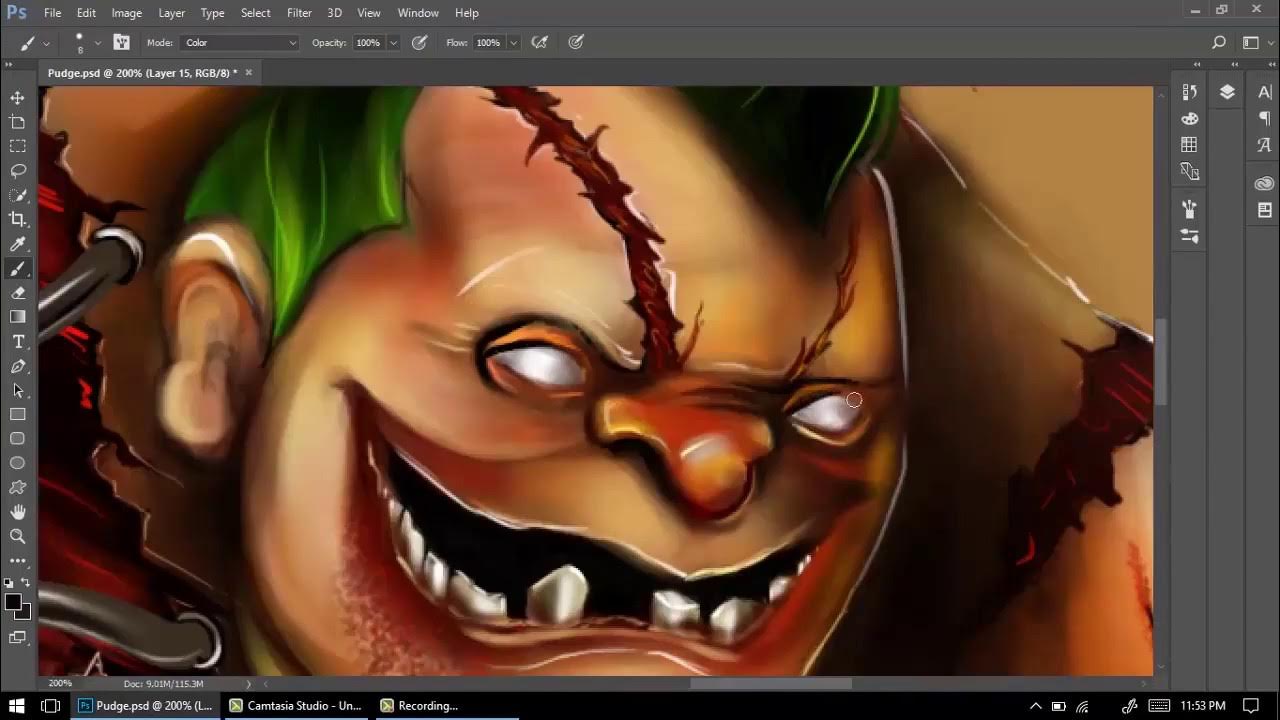Viewport: 1280px width, 720px height.
Task: Select the Pen tool
Action: (x=17, y=366)
